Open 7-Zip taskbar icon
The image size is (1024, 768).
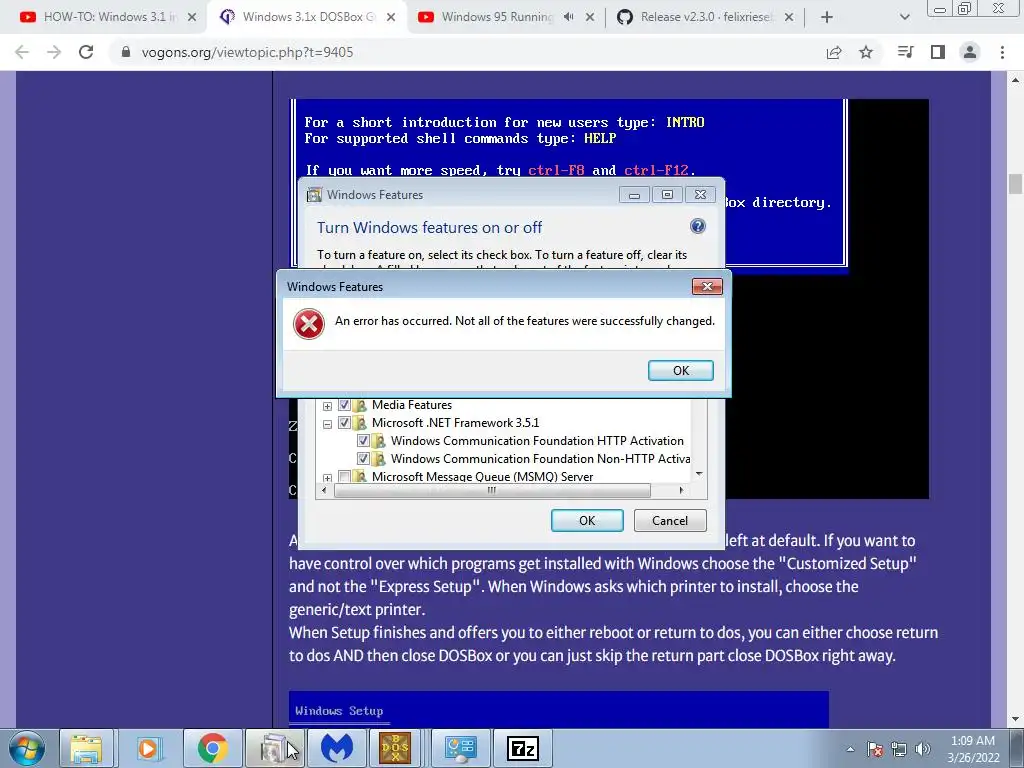click(x=522, y=748)
